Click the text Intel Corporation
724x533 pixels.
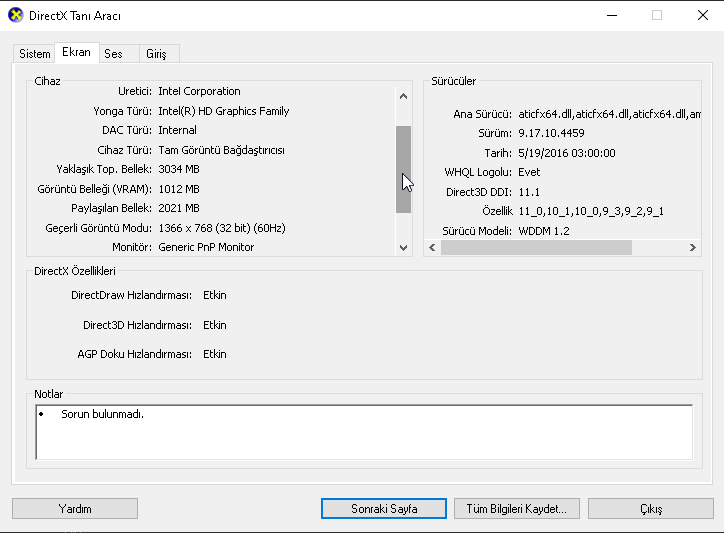(199, 91)
